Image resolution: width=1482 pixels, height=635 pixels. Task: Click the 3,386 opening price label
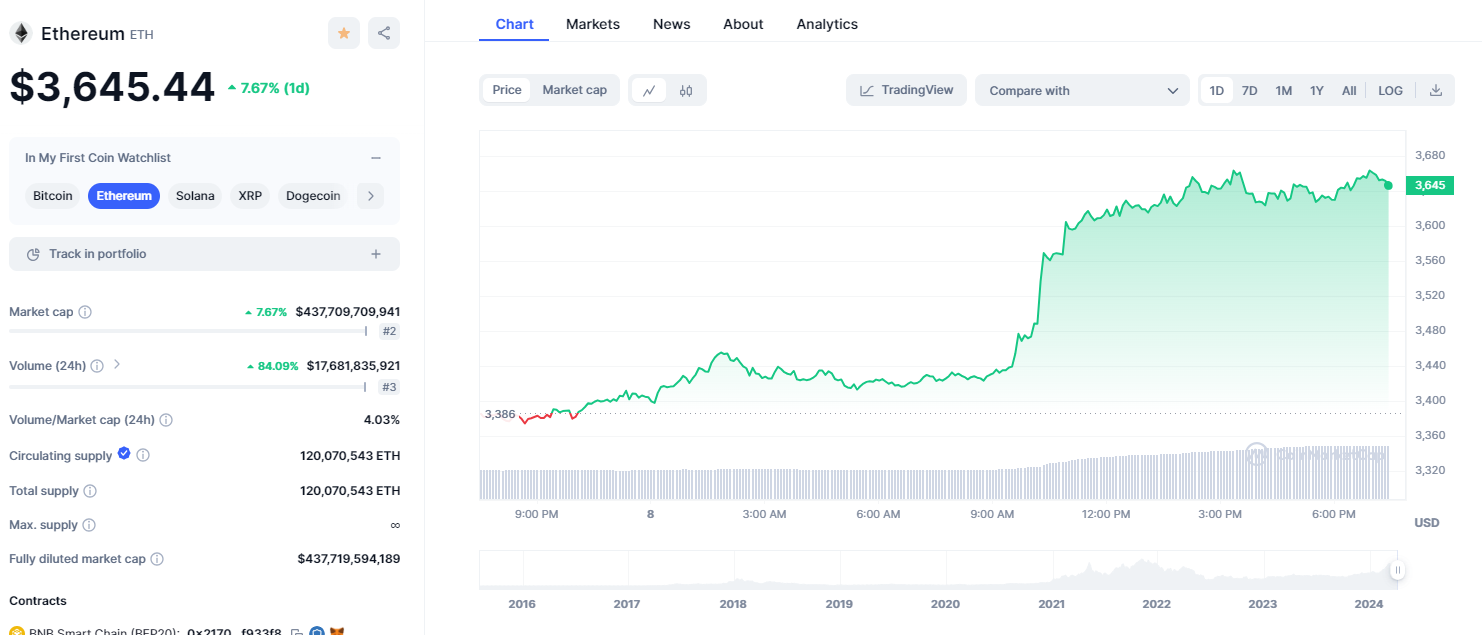click(x=500, y=414)
